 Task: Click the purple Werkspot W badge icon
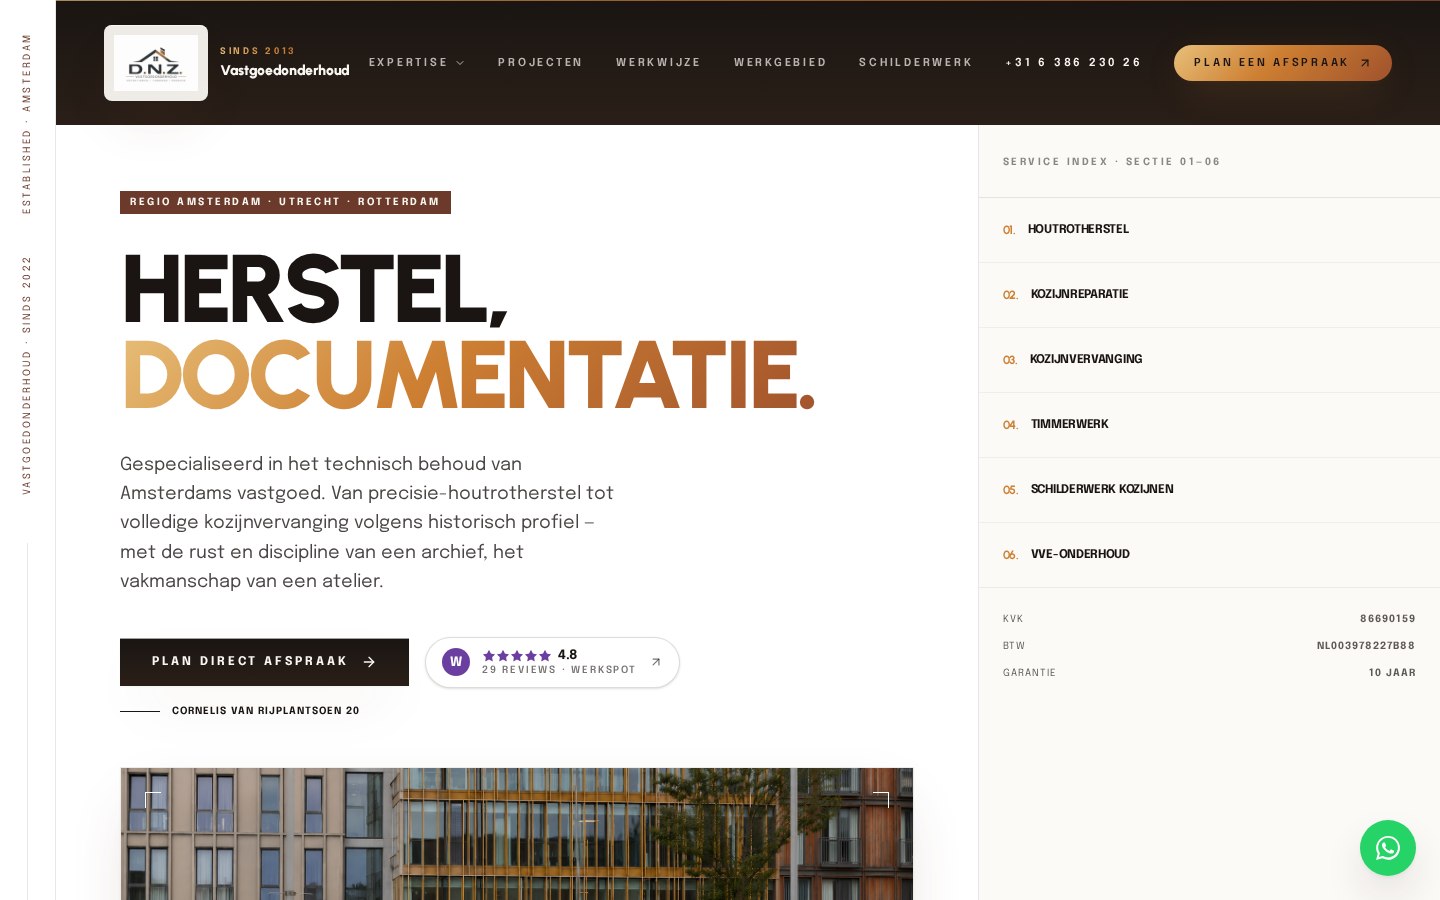[456, 662]
